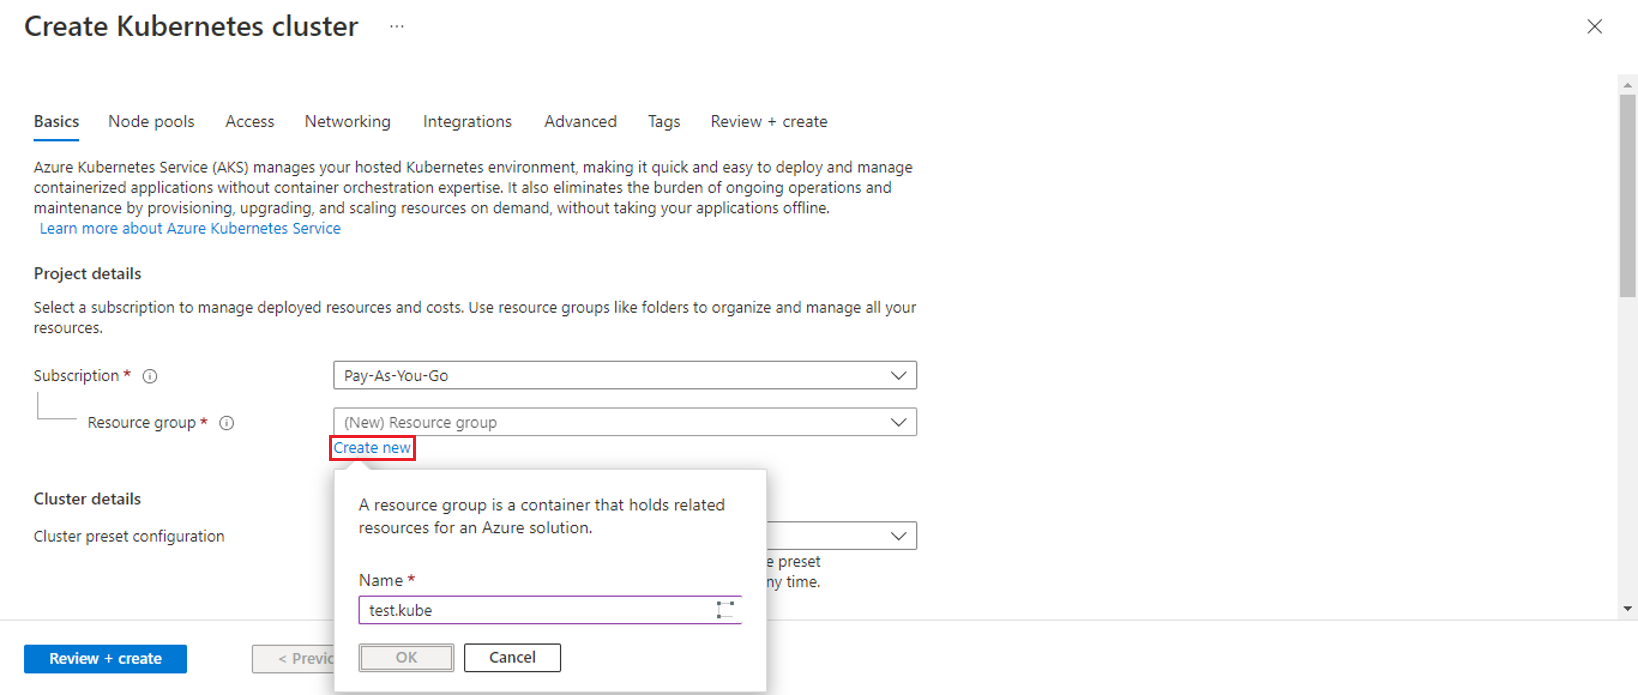
Task: Close the Create Kubernetes cluster pane
Action: 1594,27
